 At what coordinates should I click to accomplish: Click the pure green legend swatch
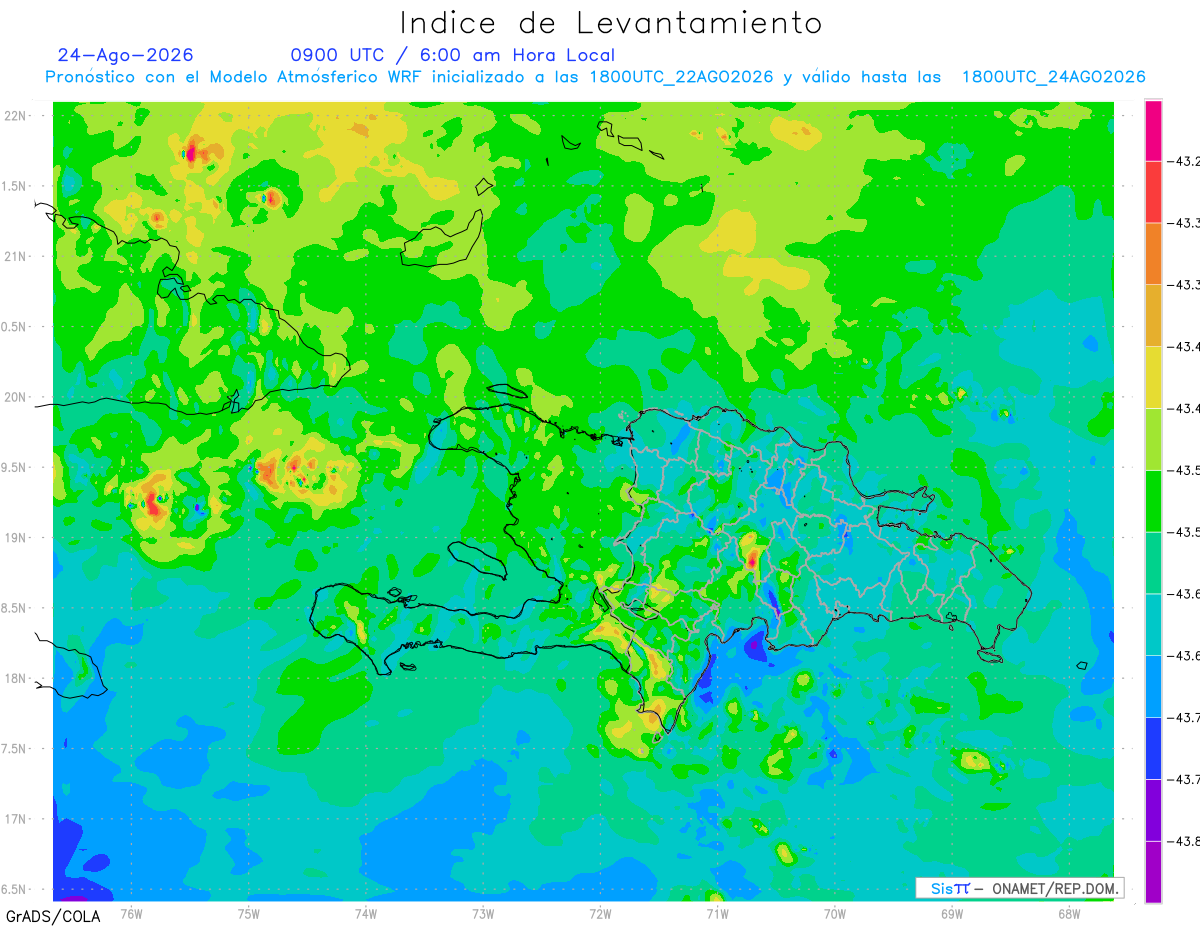point(1153,501)
